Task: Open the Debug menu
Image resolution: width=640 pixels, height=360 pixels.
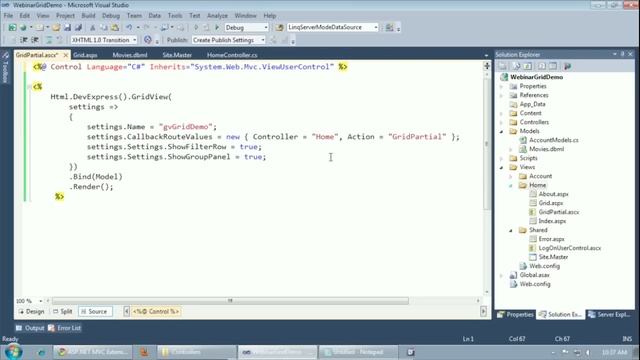Action: 111,16
